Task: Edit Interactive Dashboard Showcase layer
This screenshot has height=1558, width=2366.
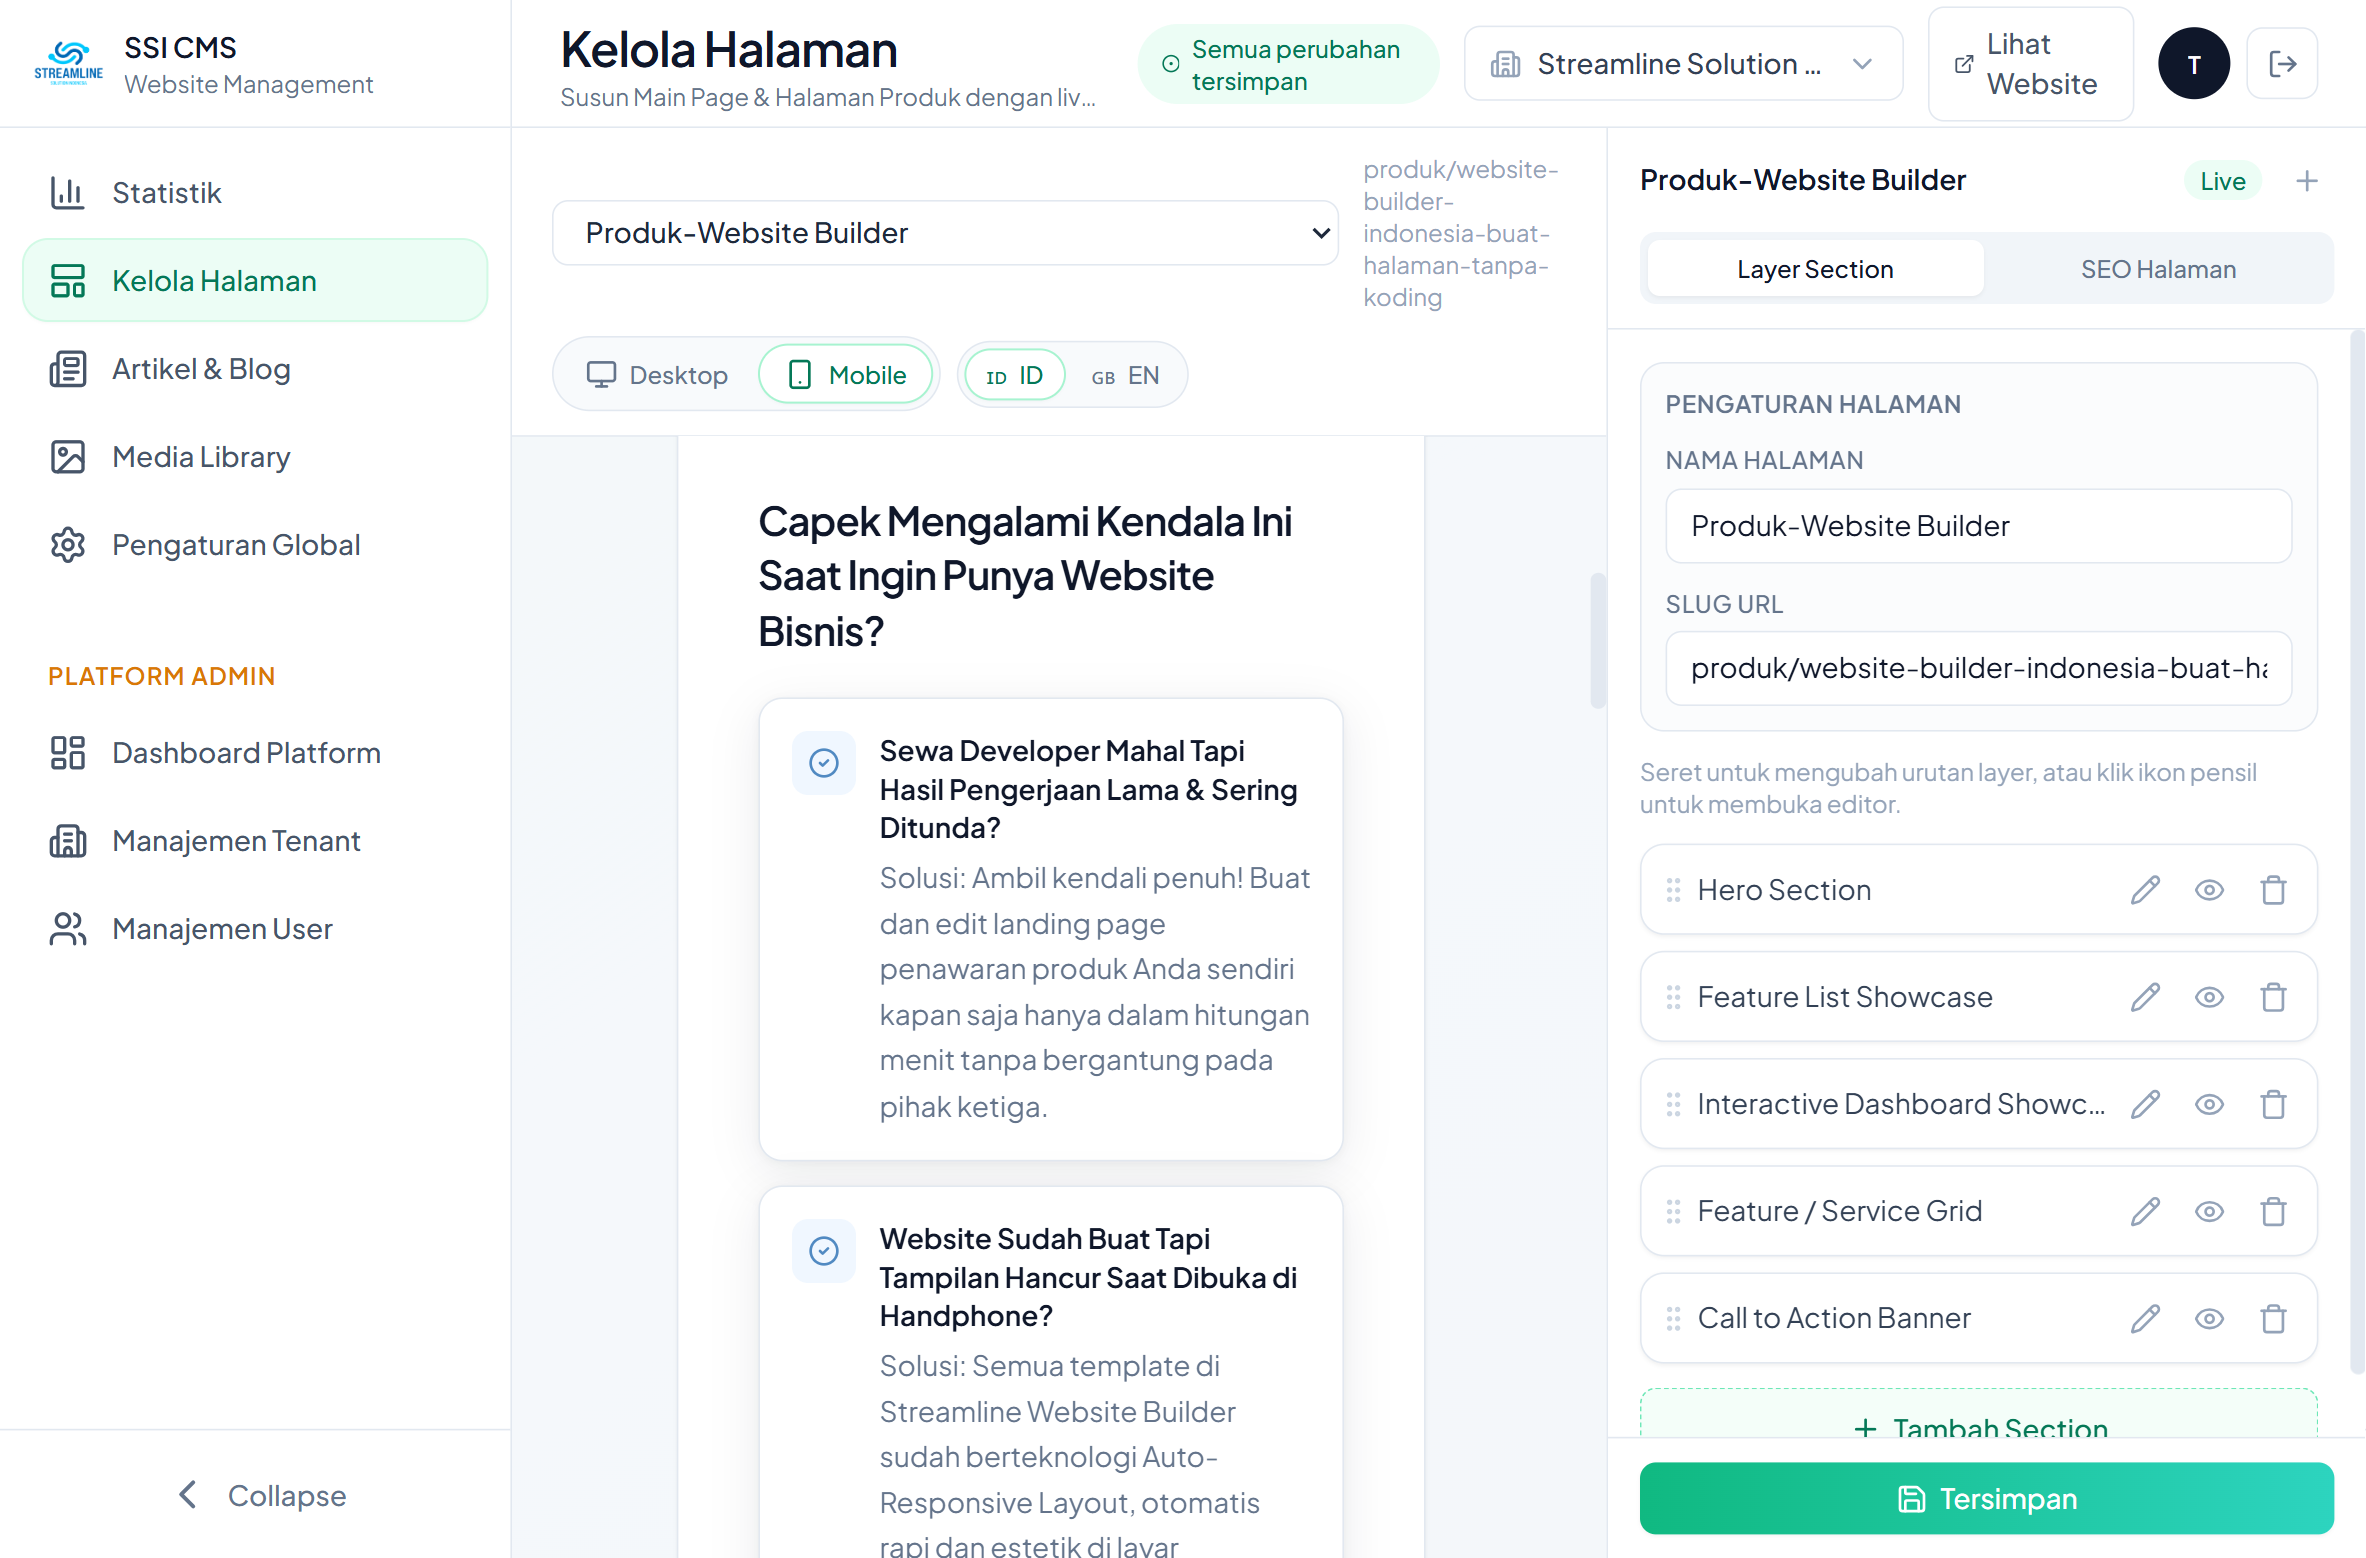Action: (x=2145, y=1104)
